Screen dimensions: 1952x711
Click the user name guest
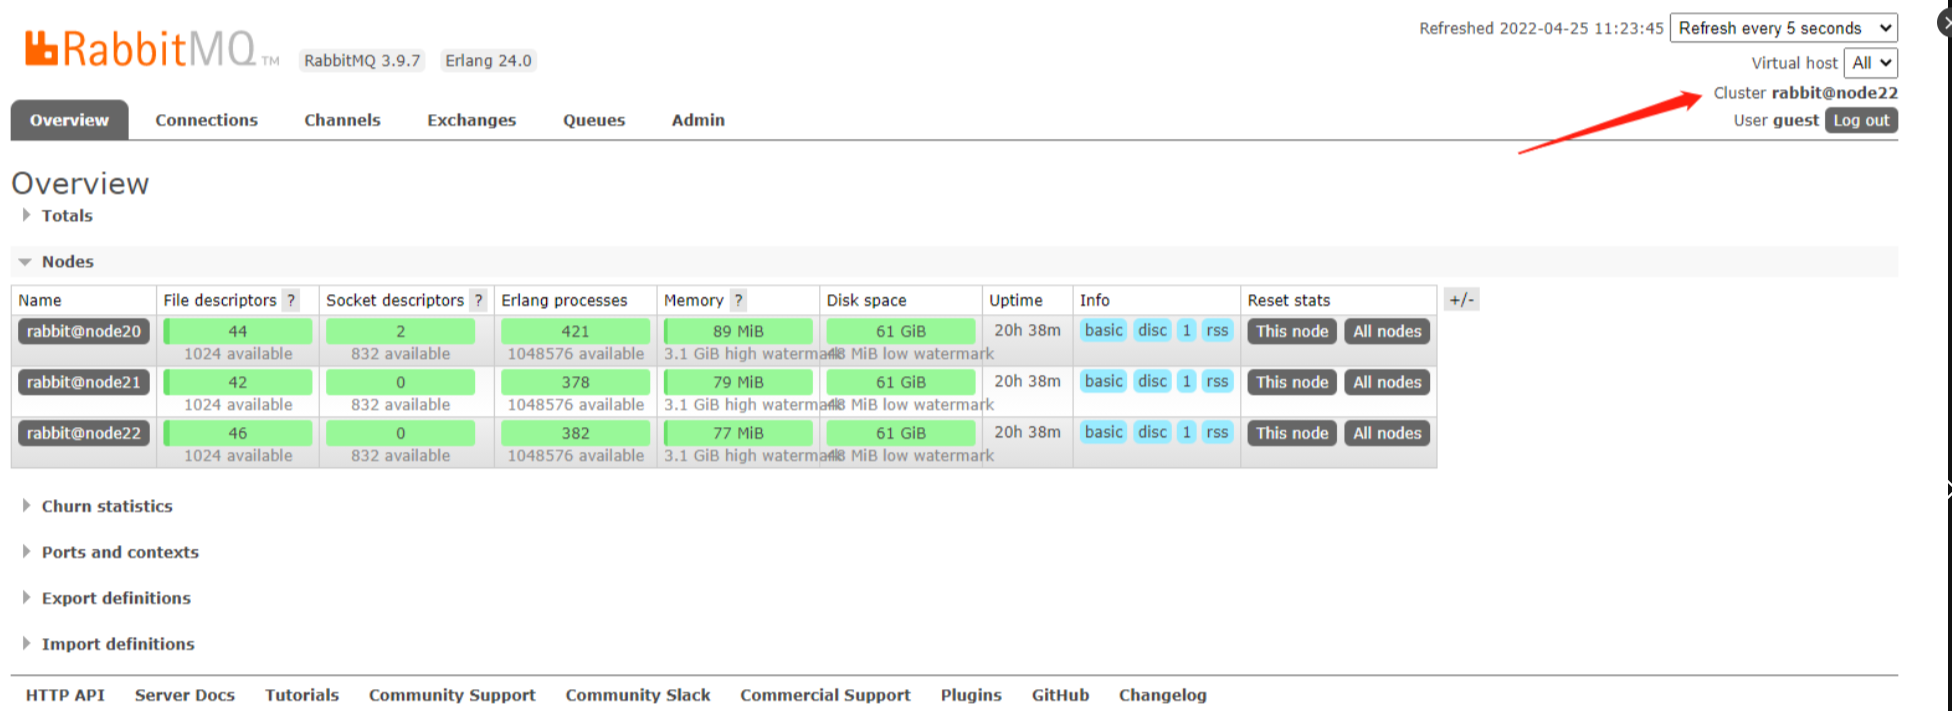point(1795,120)
